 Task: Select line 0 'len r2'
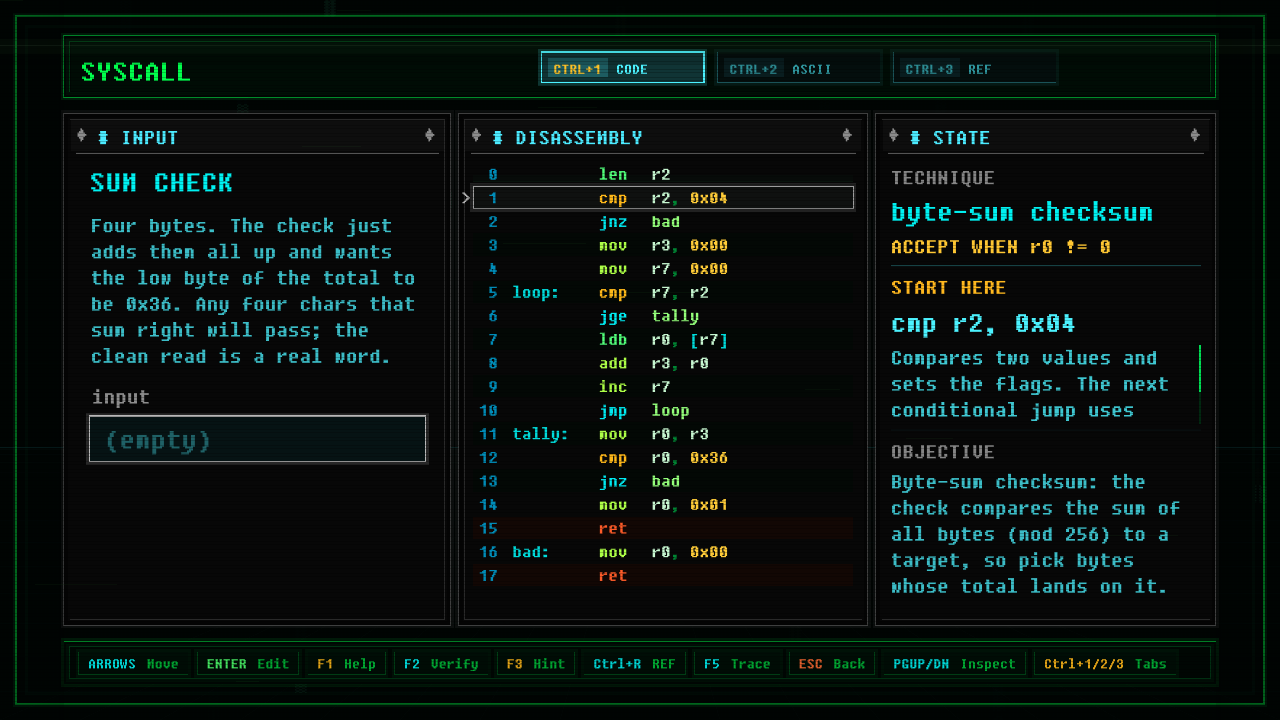(663, 175)
